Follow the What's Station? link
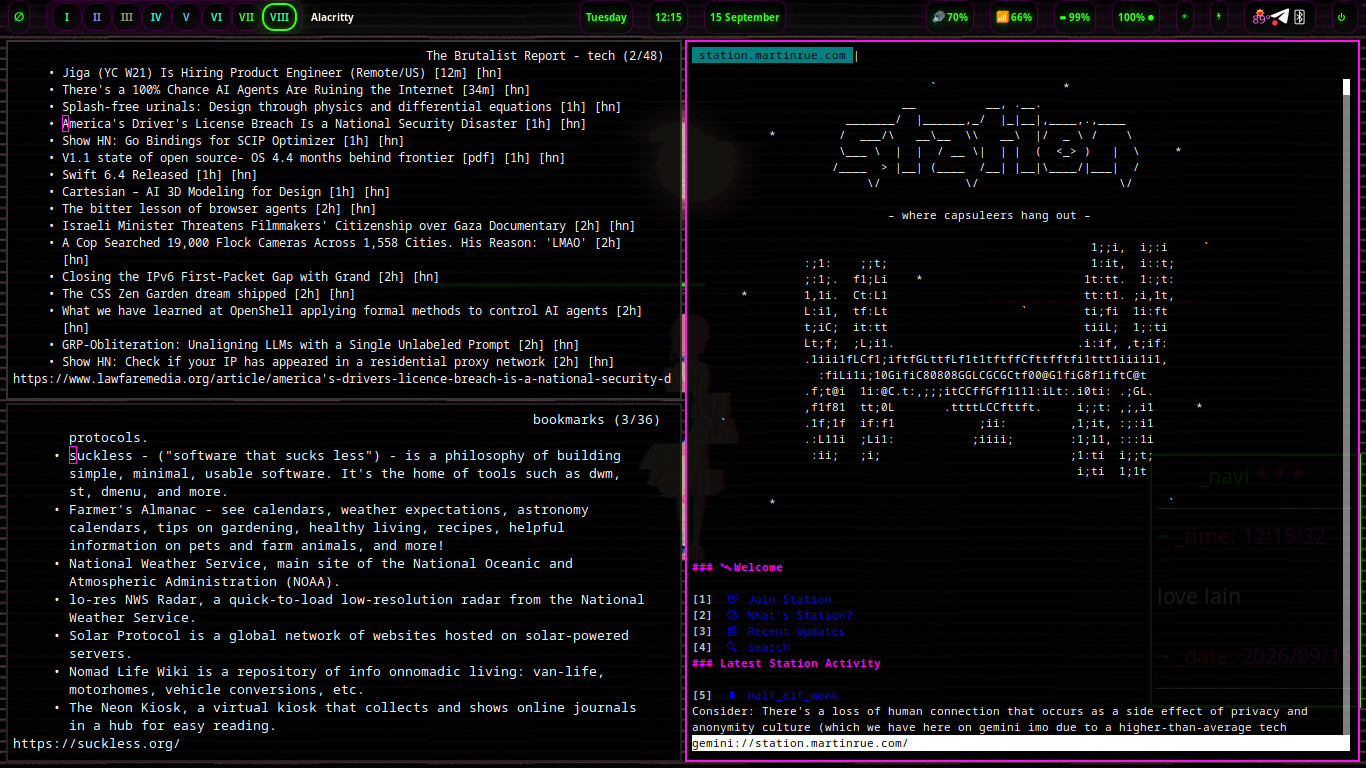Screen dimensions: 1366x768 tap(799, 616)
